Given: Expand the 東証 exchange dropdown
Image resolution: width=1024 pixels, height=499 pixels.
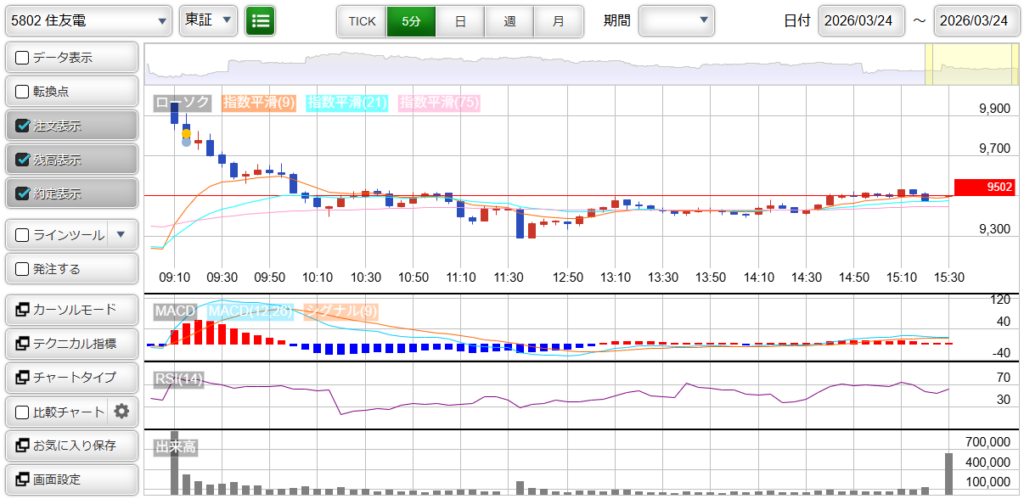Looking at the screenshot, I should (x=208, y=20).
